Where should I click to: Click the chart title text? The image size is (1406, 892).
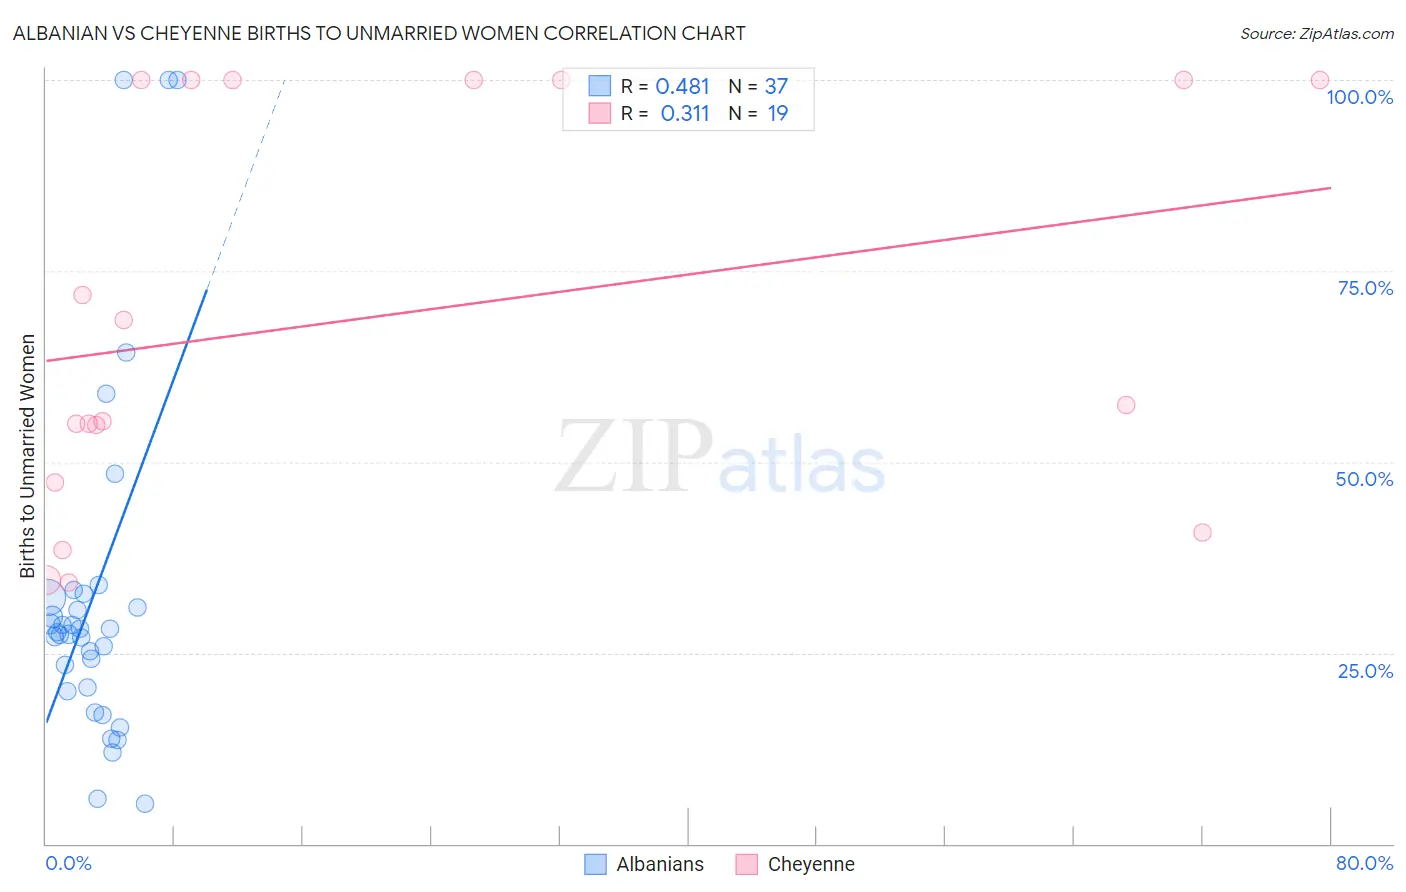(x=379, y=33)
